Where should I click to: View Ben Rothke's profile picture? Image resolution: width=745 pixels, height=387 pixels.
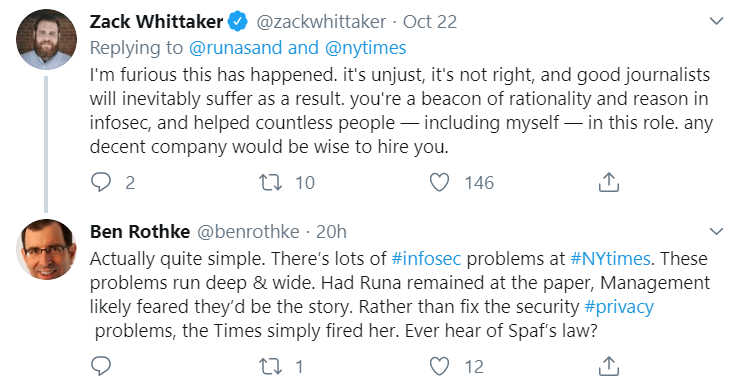(x=46, y=249)
